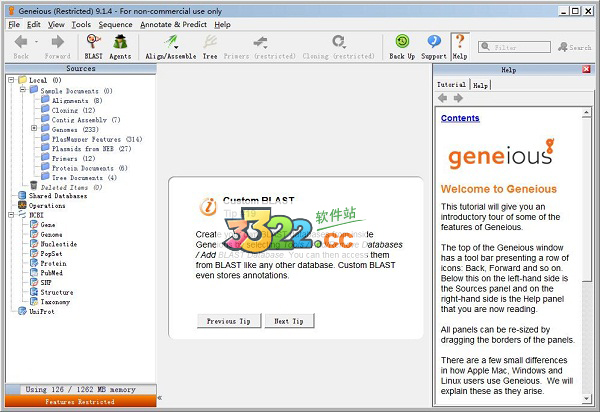
Task: Click the memory usage bar
Action: (x=80, y=389)
